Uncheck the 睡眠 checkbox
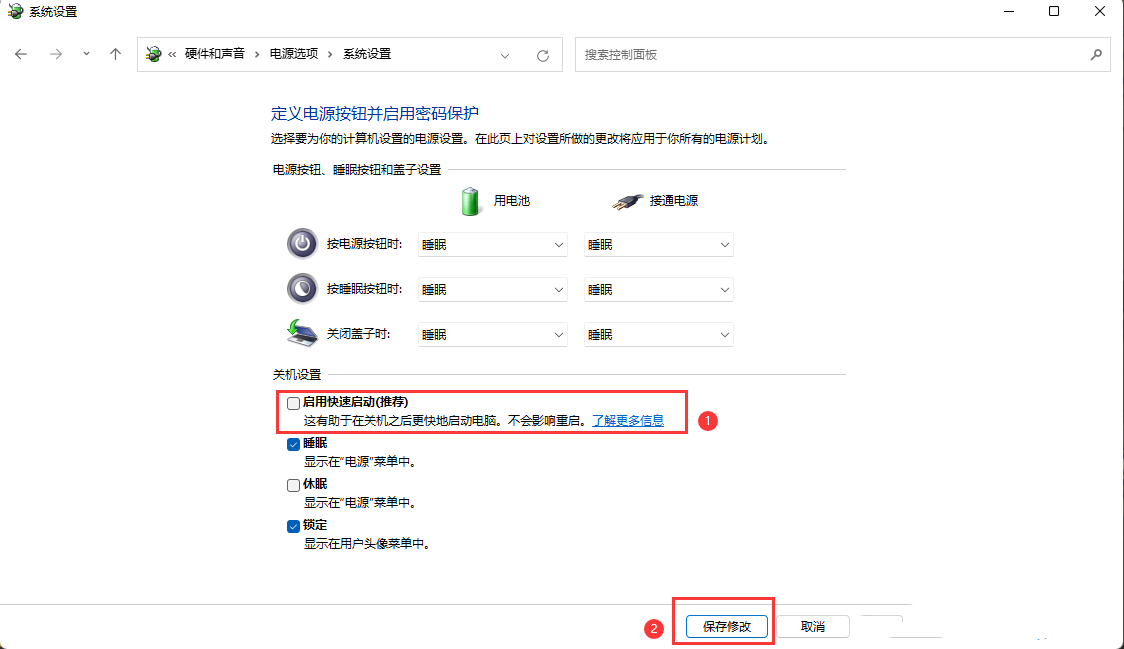The image size is (1124, 649). [x=293, y=443]
